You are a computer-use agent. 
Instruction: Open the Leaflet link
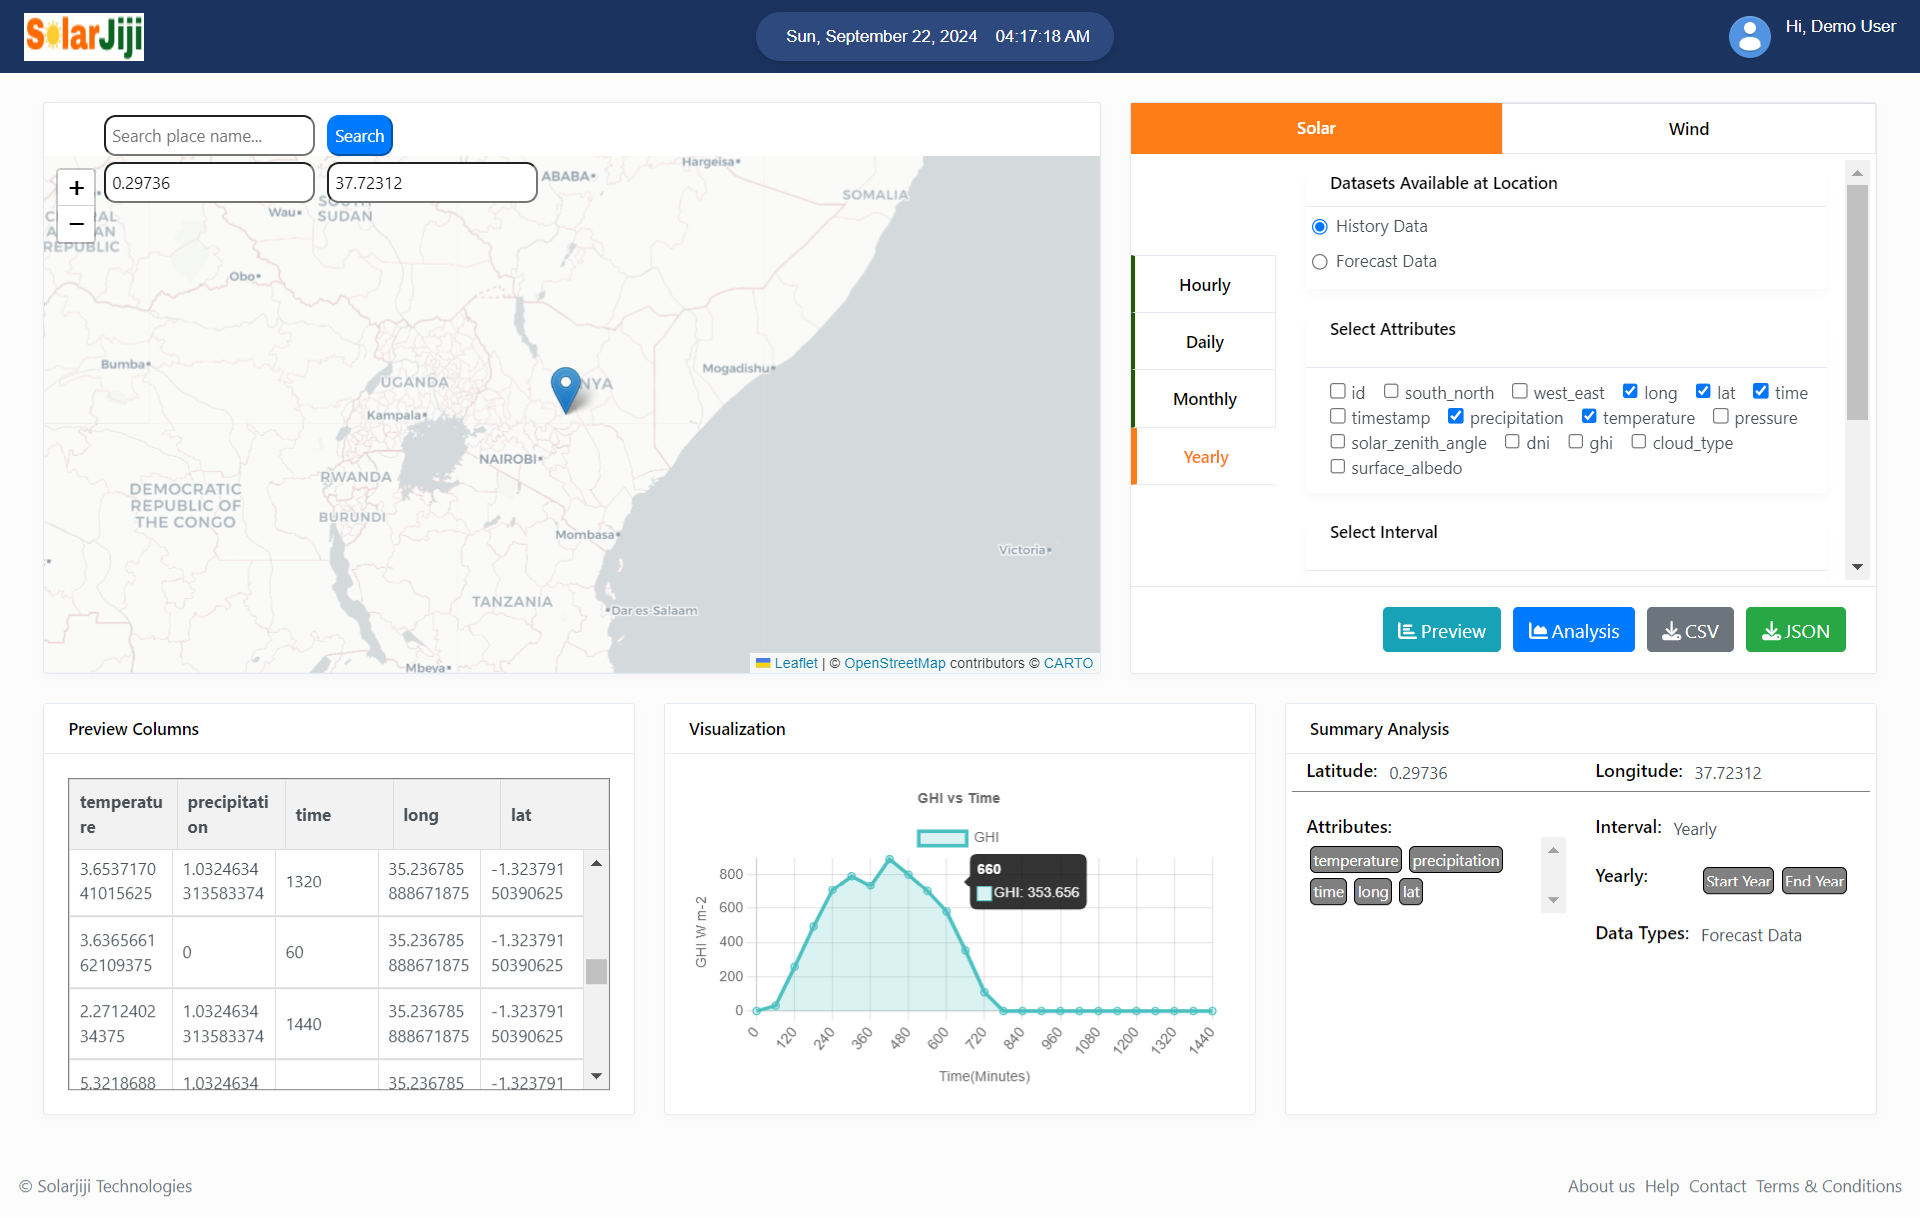click(795, 663)
